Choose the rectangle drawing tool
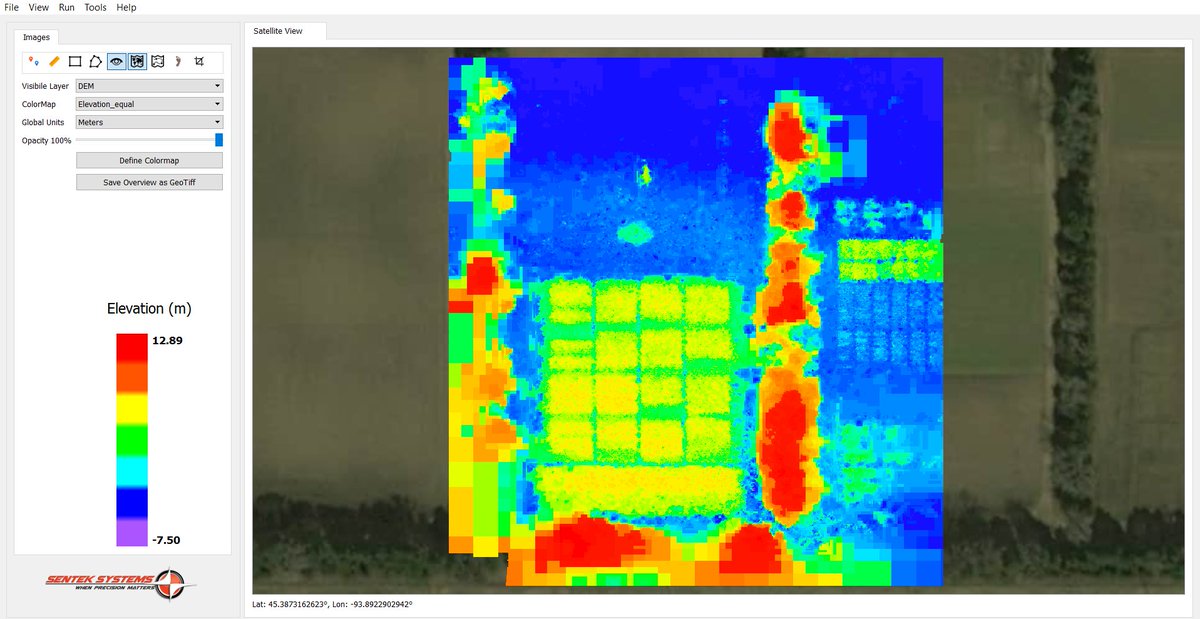This screenshot has width=1200, height=619. (74, 61)
